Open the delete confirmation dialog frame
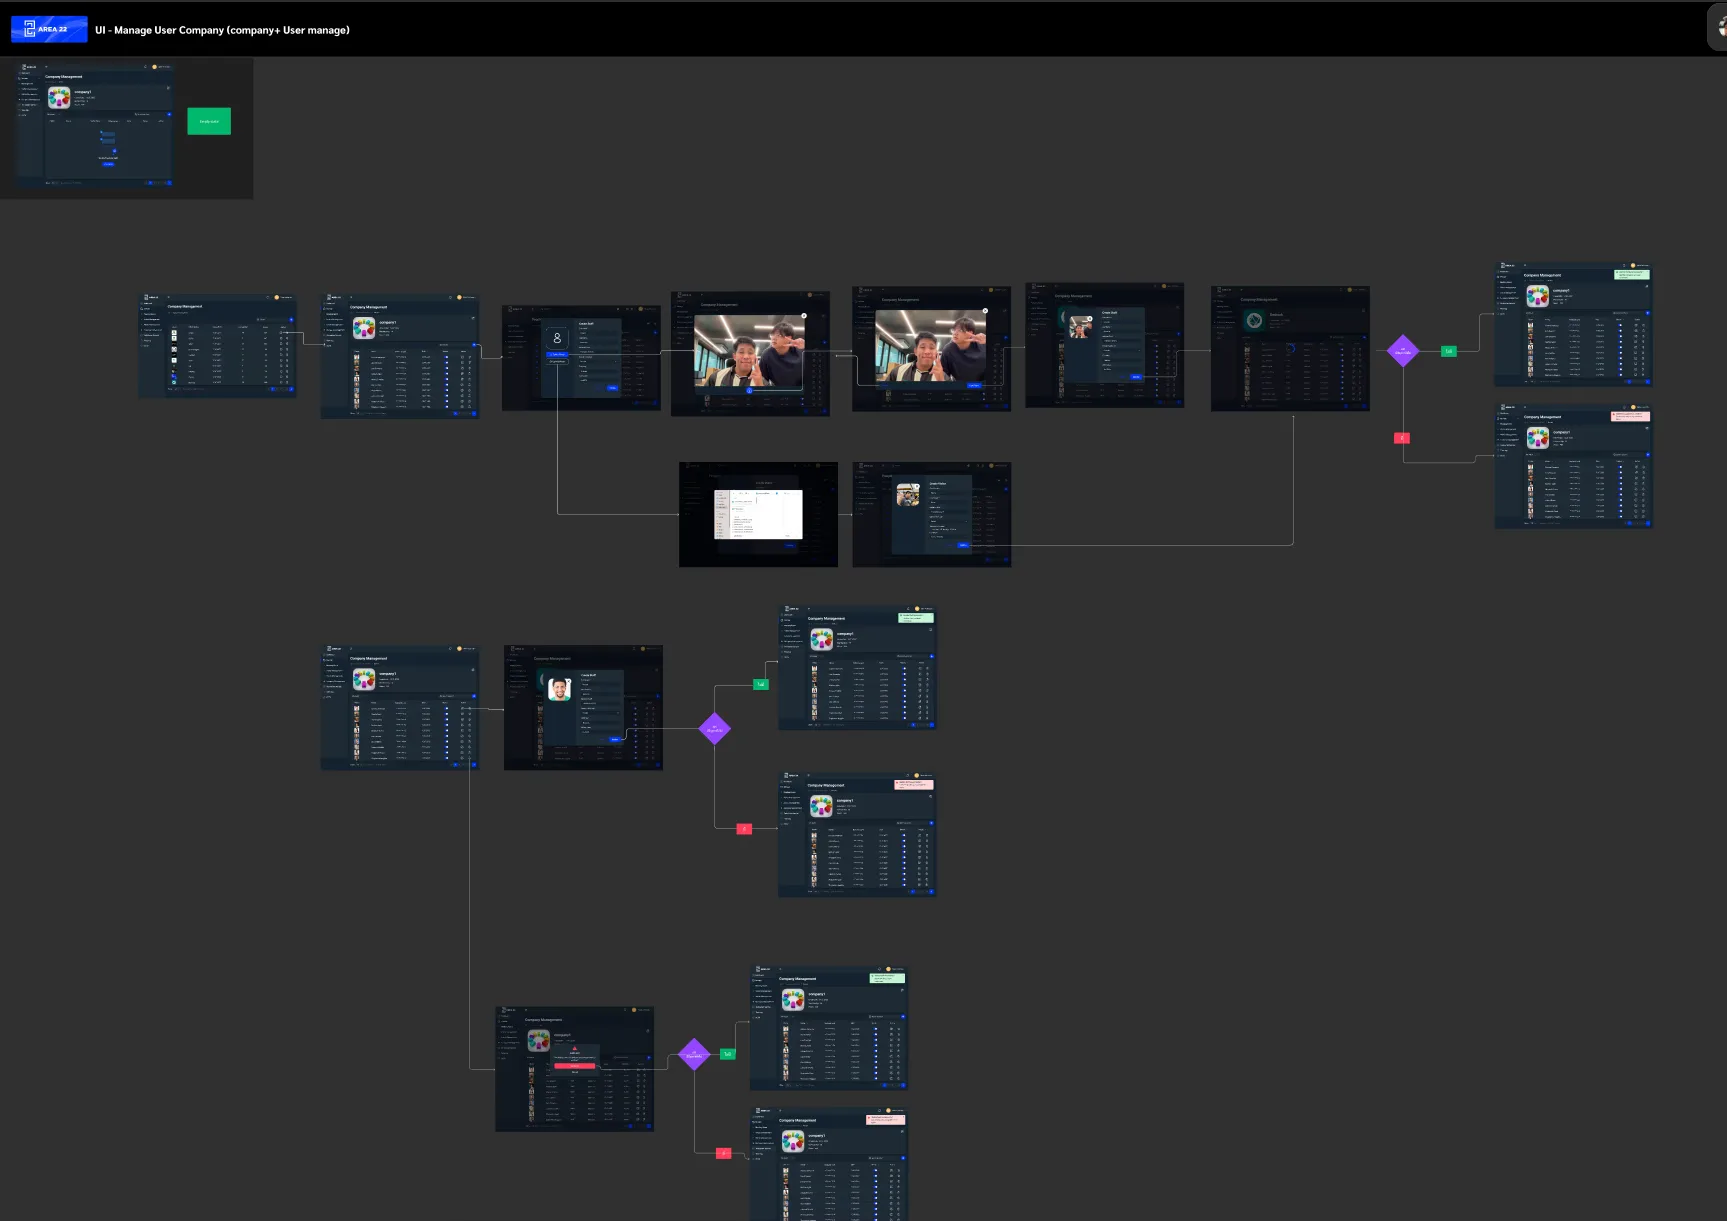1727x1221 pixels. click(574, 1069)
